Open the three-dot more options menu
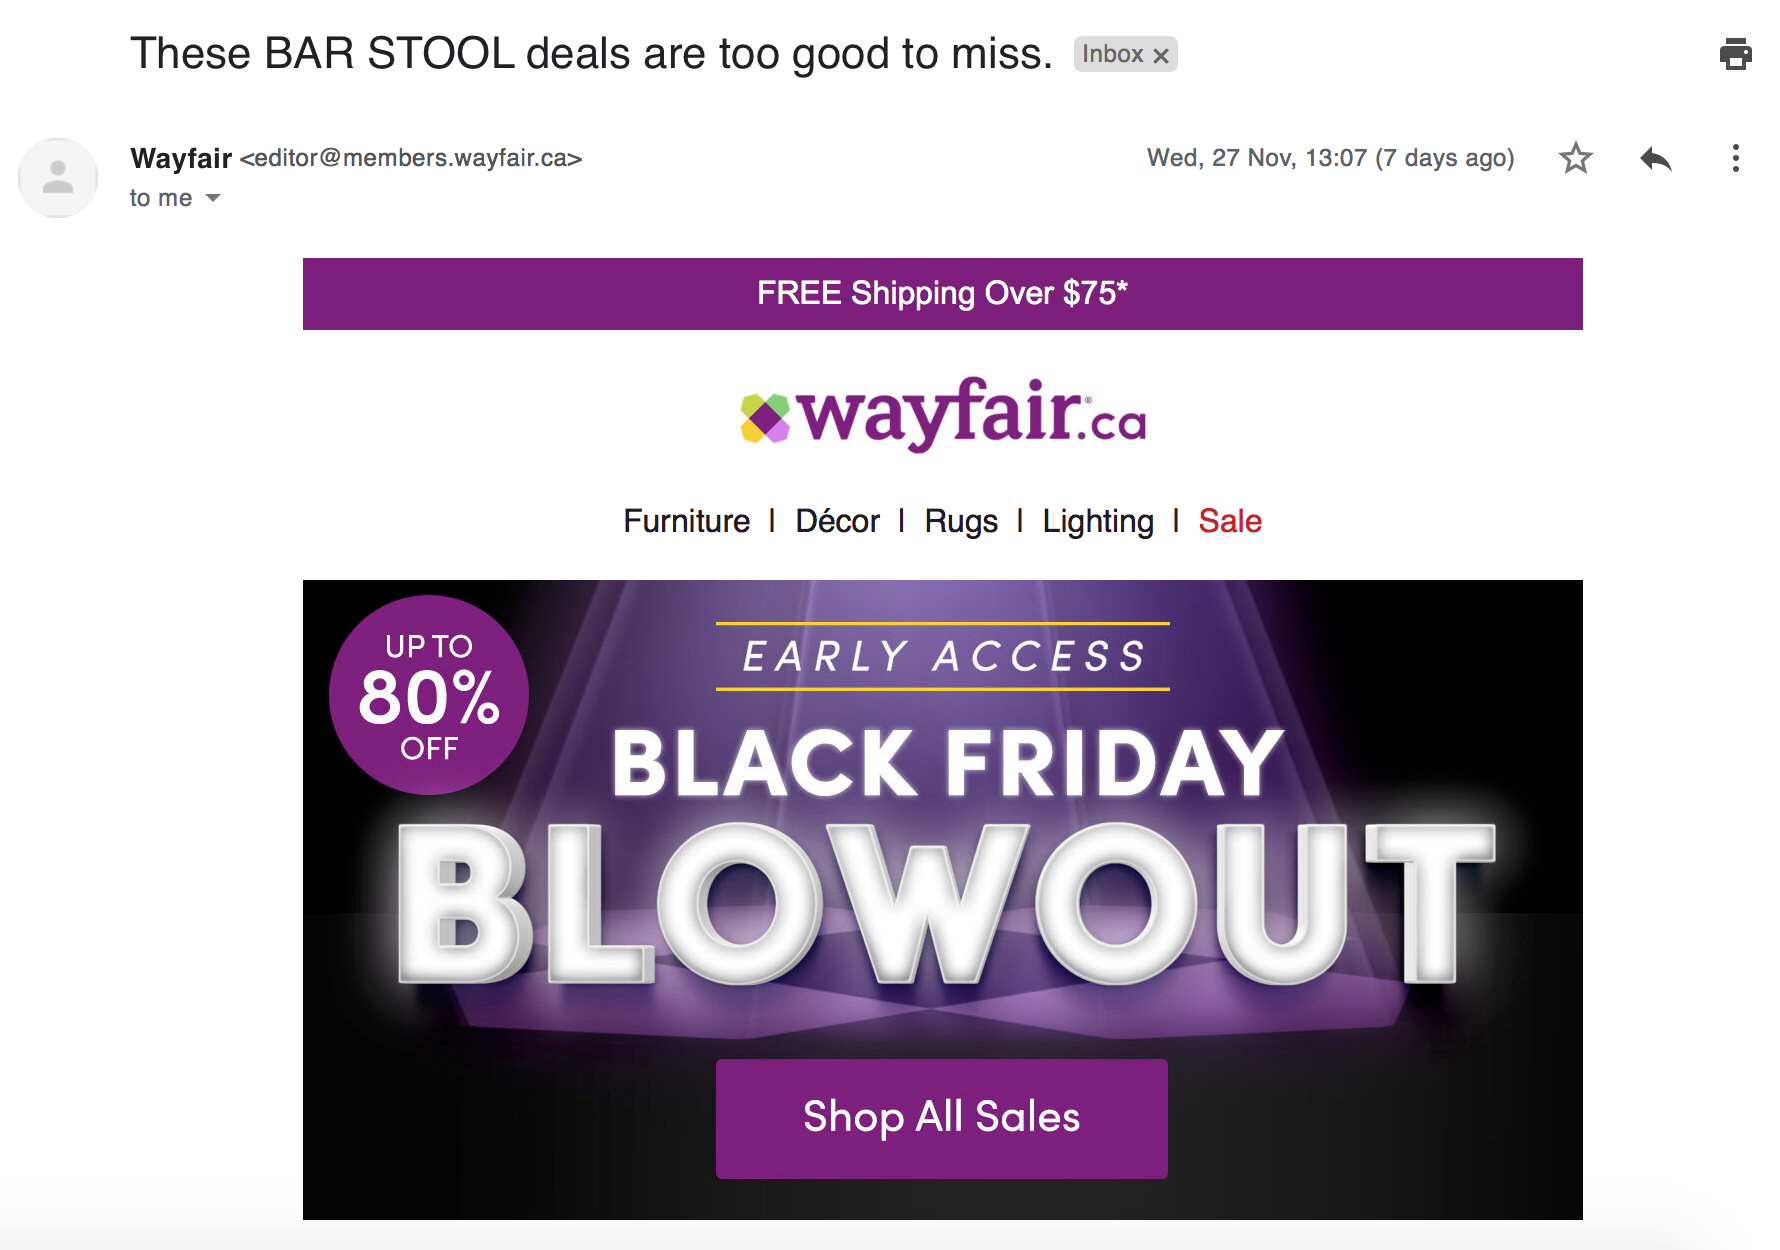This screenshot has width=1780, height=1250. point(1735,158)
